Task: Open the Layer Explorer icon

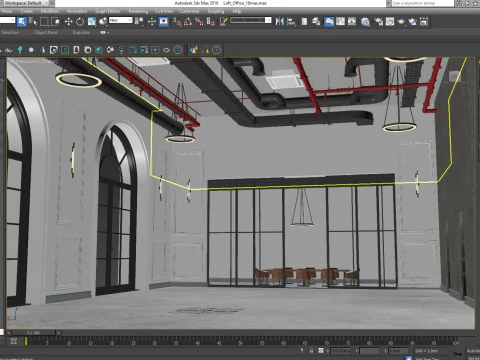Action: 316,22
